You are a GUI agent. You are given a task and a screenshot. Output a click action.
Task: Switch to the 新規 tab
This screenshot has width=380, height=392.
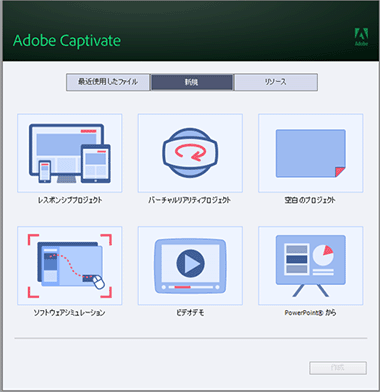click(192, 82)
